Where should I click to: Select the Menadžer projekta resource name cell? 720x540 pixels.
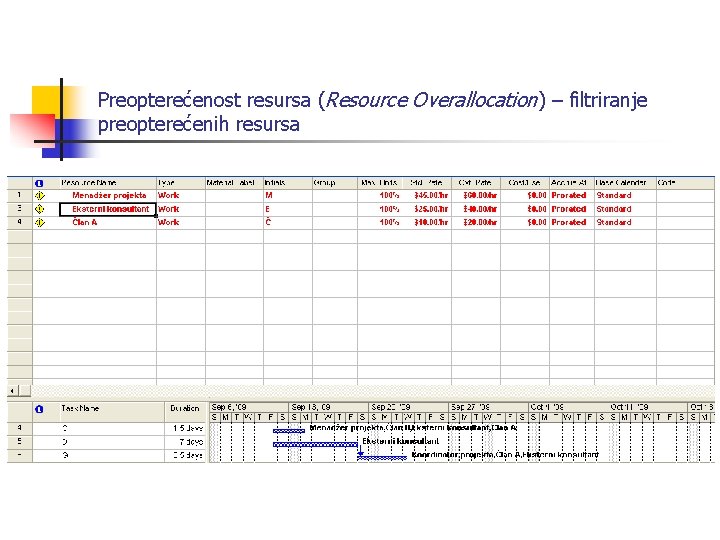click(108, 196)
